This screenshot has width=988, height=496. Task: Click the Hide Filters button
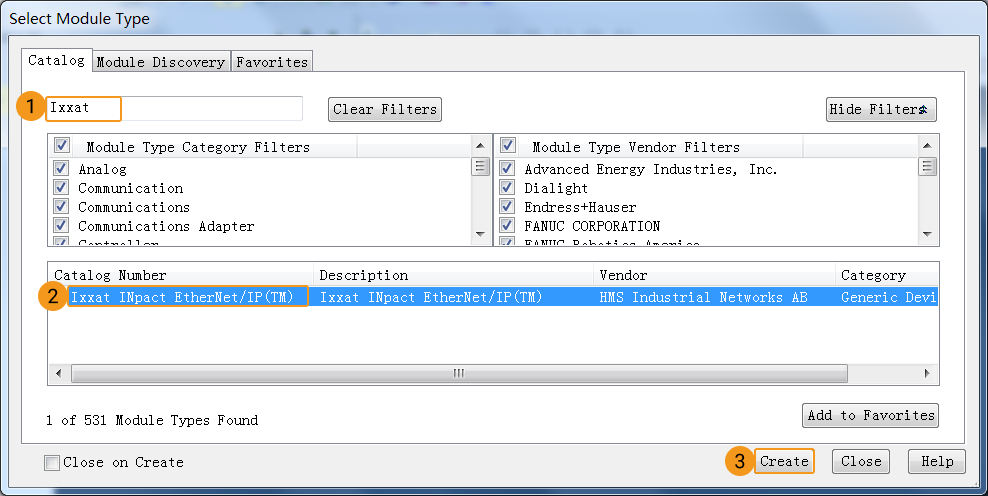(880, 109)
